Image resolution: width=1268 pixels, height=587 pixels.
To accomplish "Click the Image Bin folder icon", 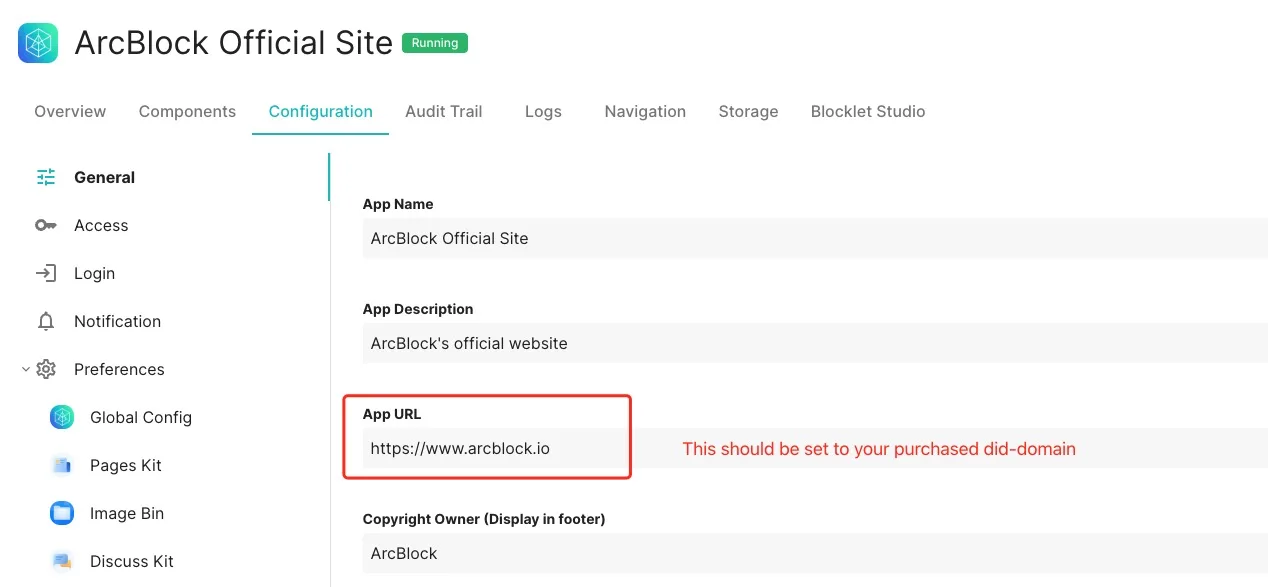I will pyautogui.click(x=62, y=513).
